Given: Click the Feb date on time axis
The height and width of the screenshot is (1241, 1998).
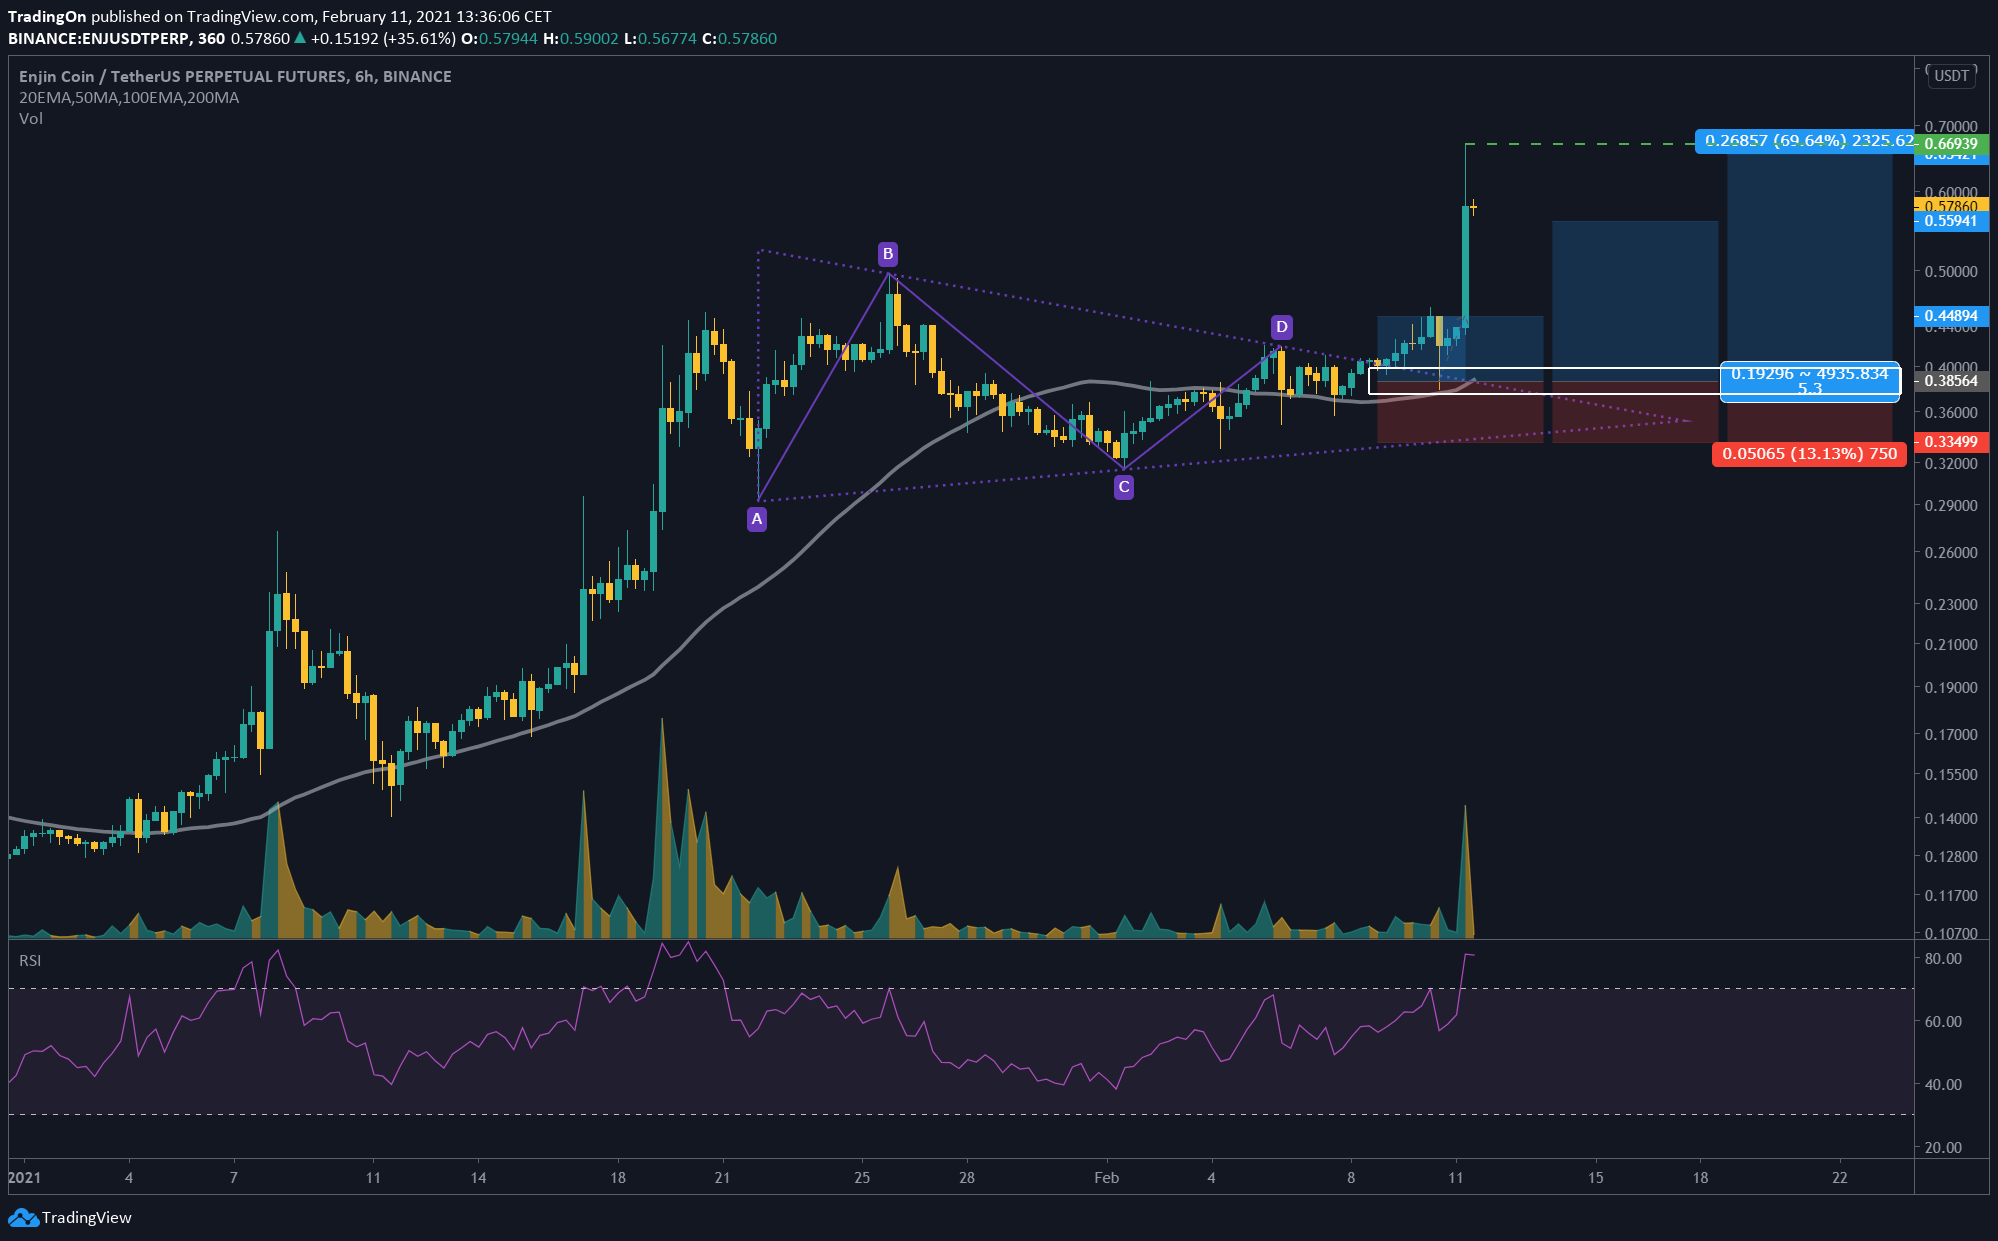Looking at the screenshot, I should [1106, 1178].
